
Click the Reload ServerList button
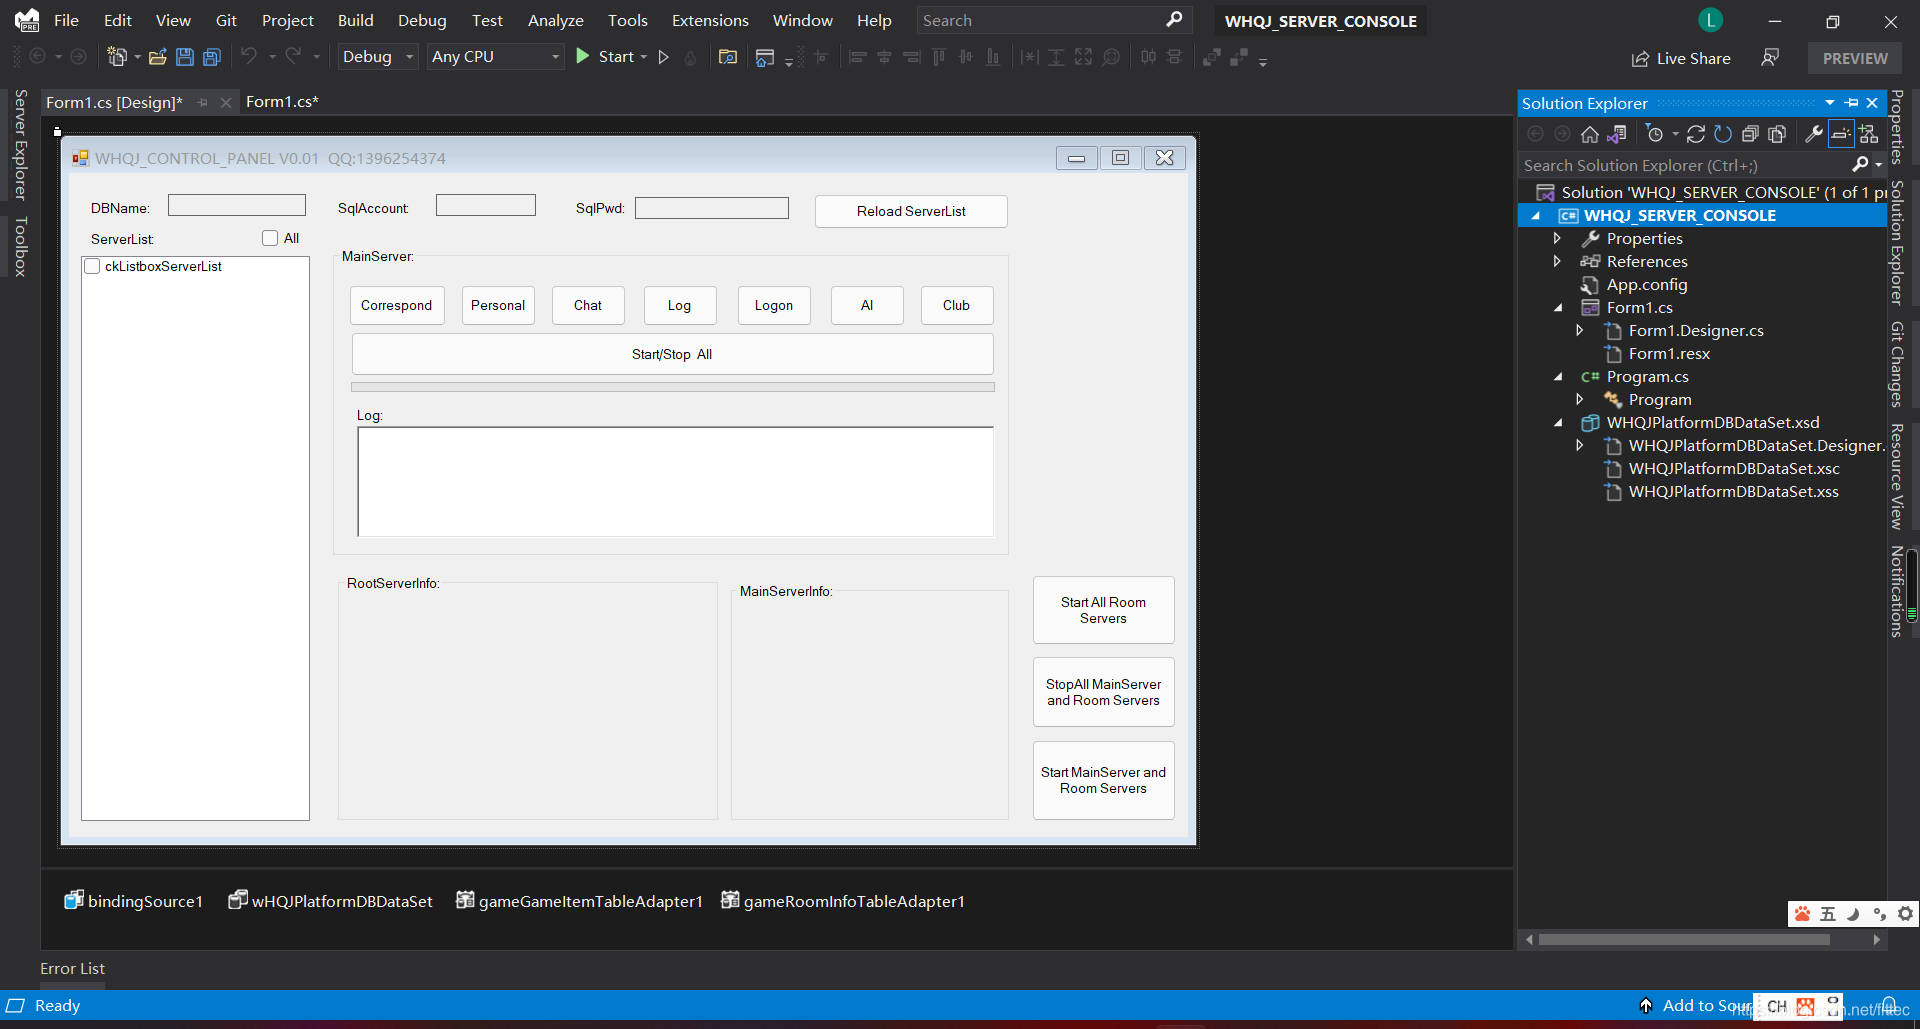911,211
